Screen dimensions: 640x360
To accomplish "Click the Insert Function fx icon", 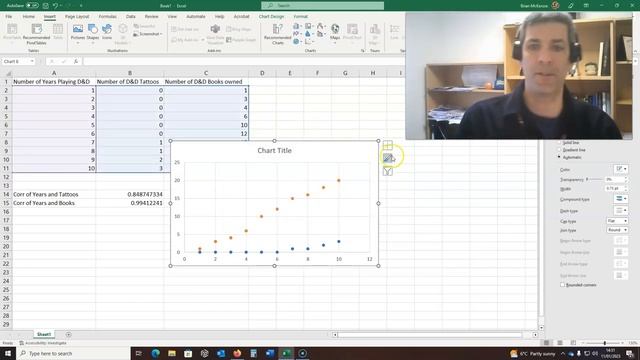I will [76, 61].
